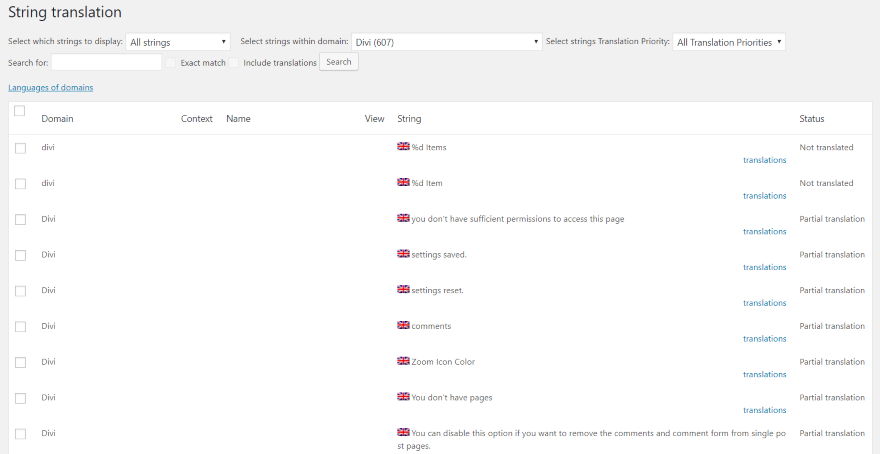Click the 'you don't have sufficient permissions' string
880x454 pixels.
point(517,219)
